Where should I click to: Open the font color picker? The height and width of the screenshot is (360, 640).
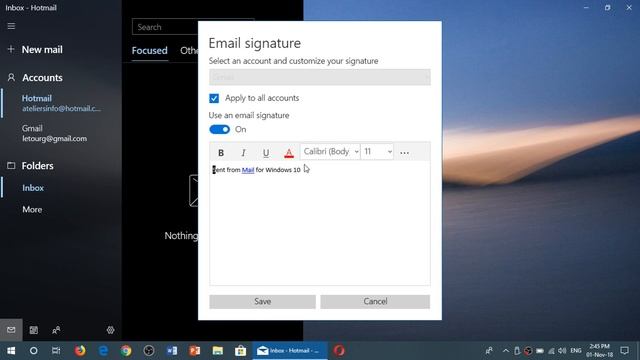(x=289, y=153)
